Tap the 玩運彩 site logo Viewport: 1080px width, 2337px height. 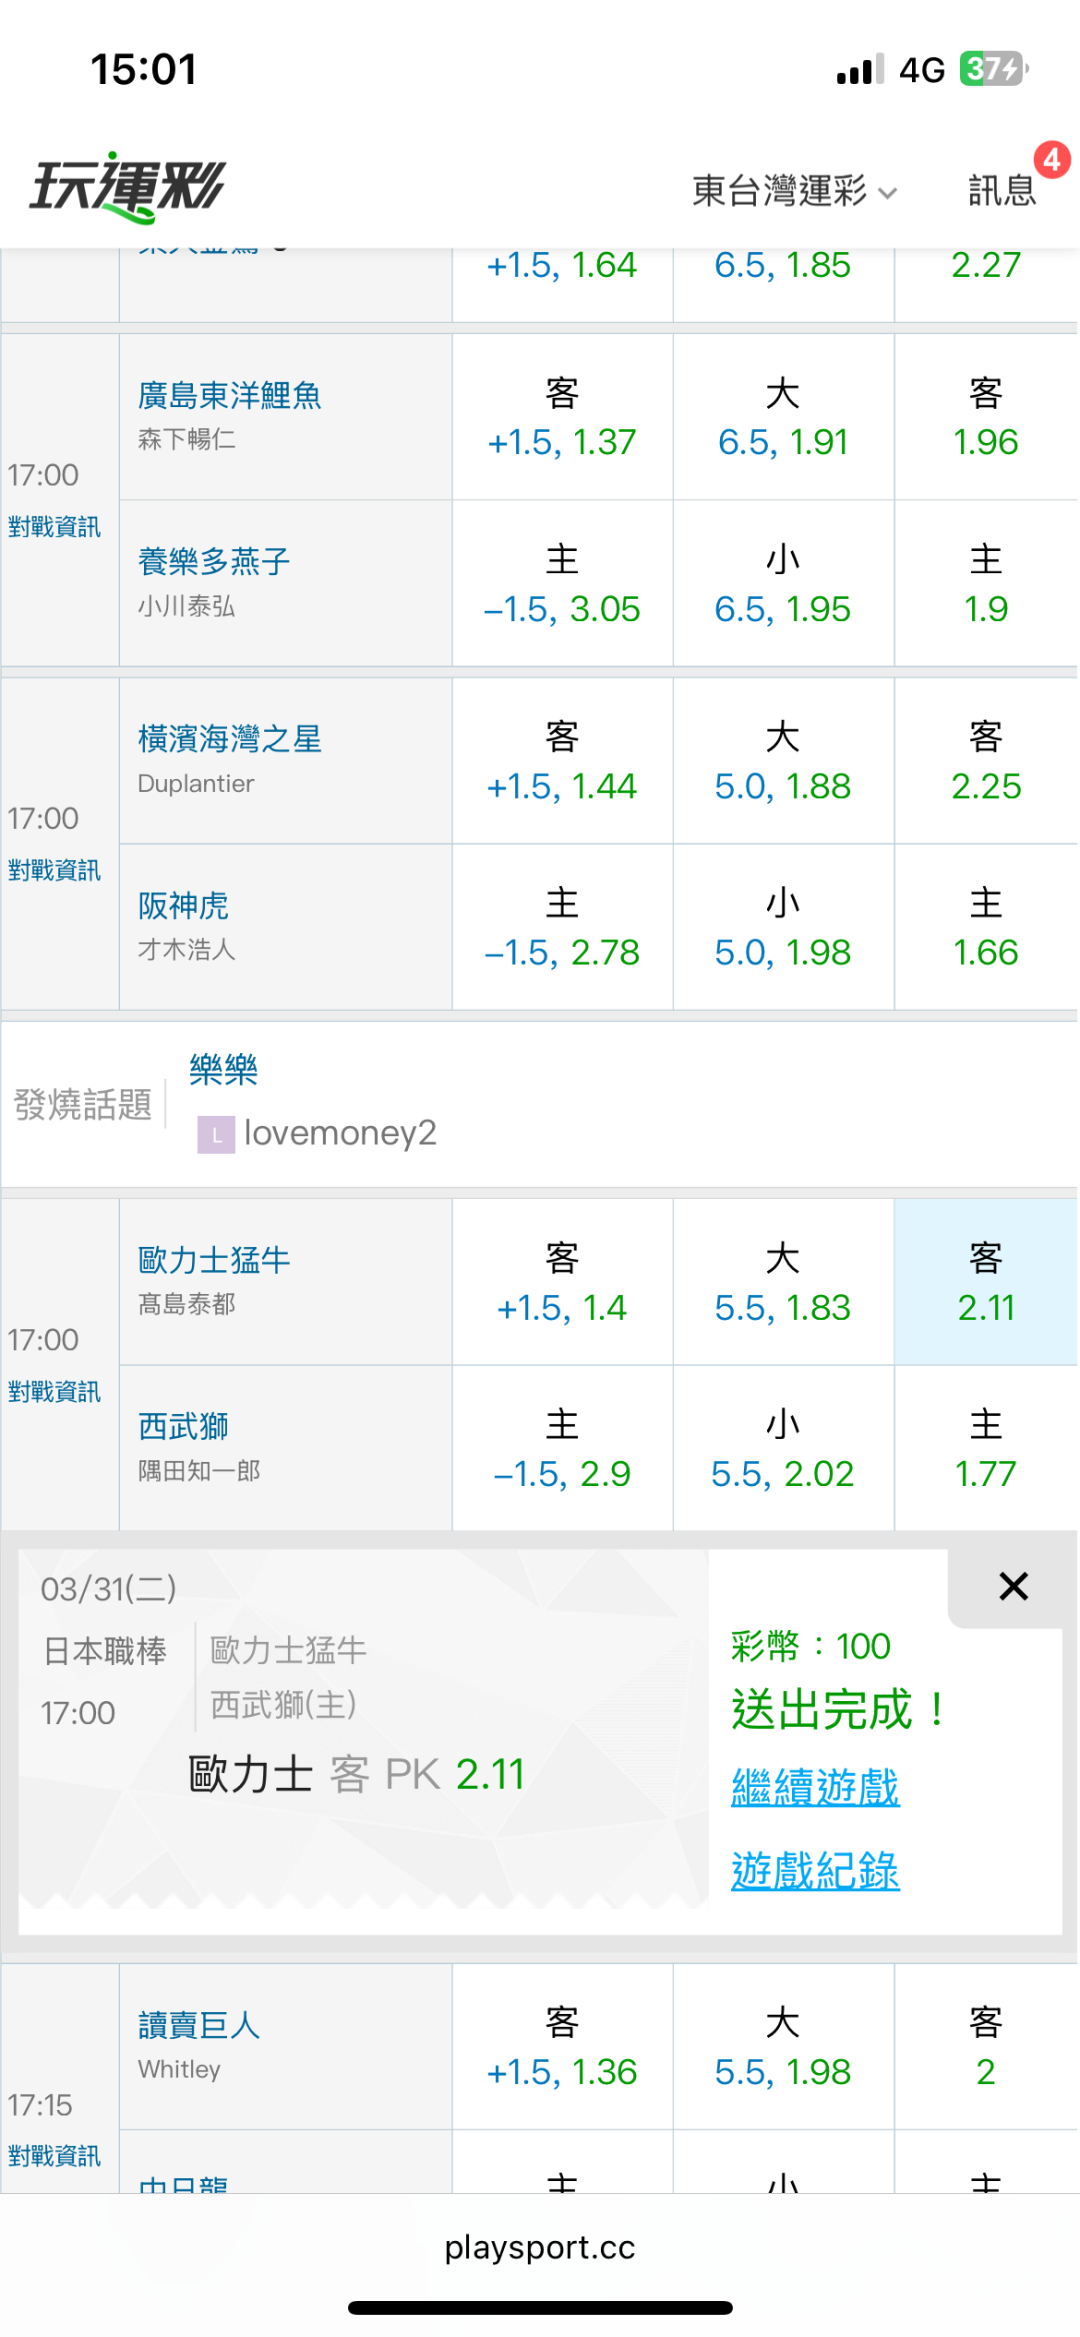tap(128, 187)
